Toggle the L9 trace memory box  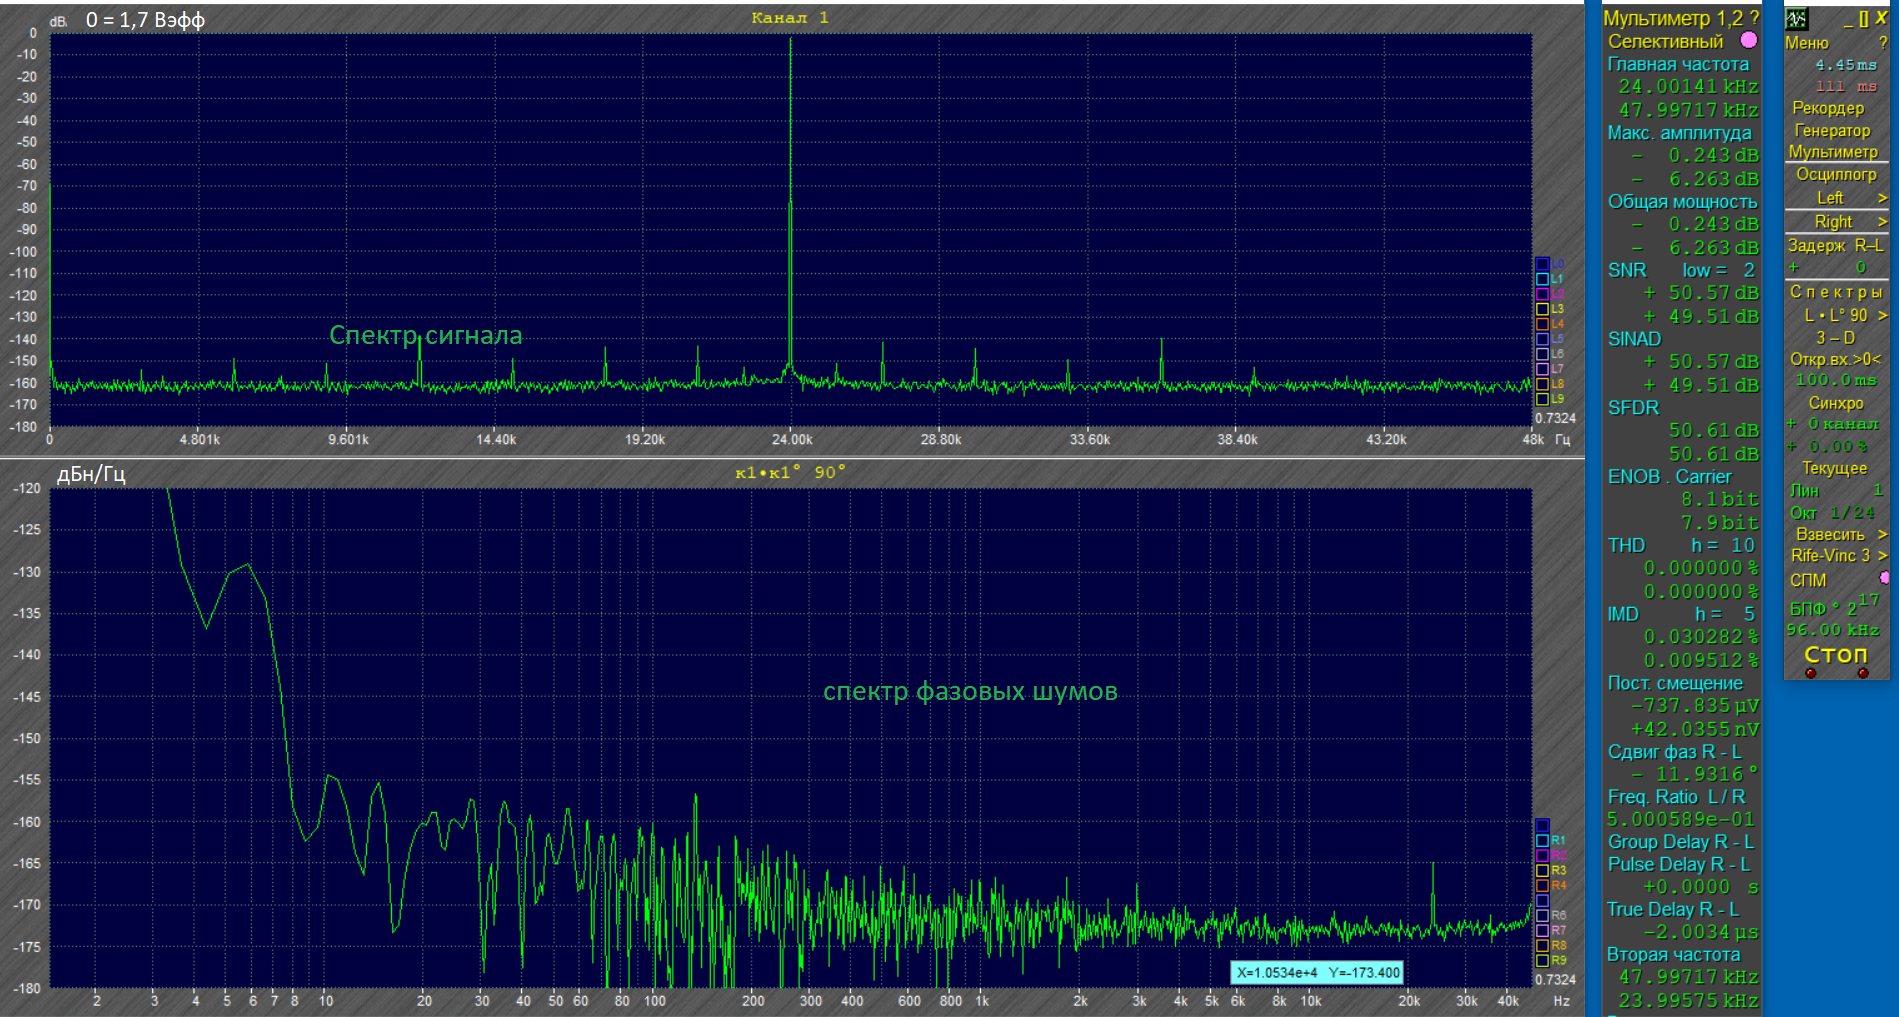click(x=1542, y=399)
